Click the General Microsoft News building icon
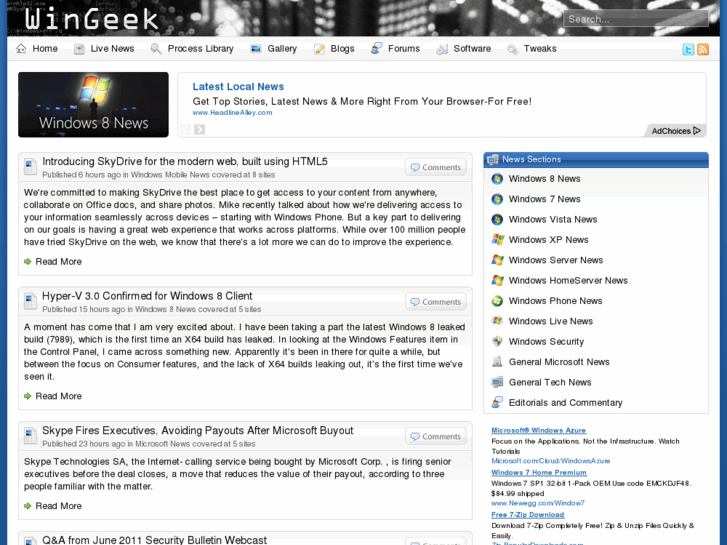 tap(497, 362)
